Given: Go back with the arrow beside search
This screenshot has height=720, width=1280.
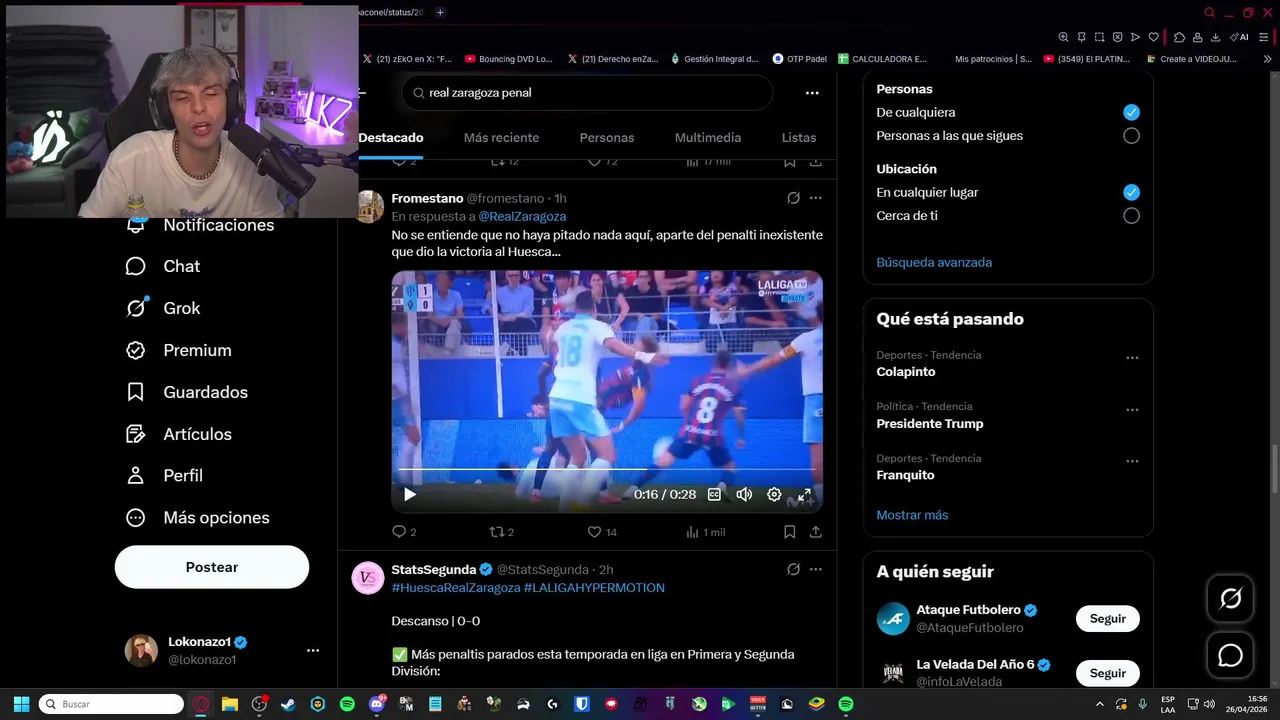Looking at the screenshot, I should click(362, 93).
